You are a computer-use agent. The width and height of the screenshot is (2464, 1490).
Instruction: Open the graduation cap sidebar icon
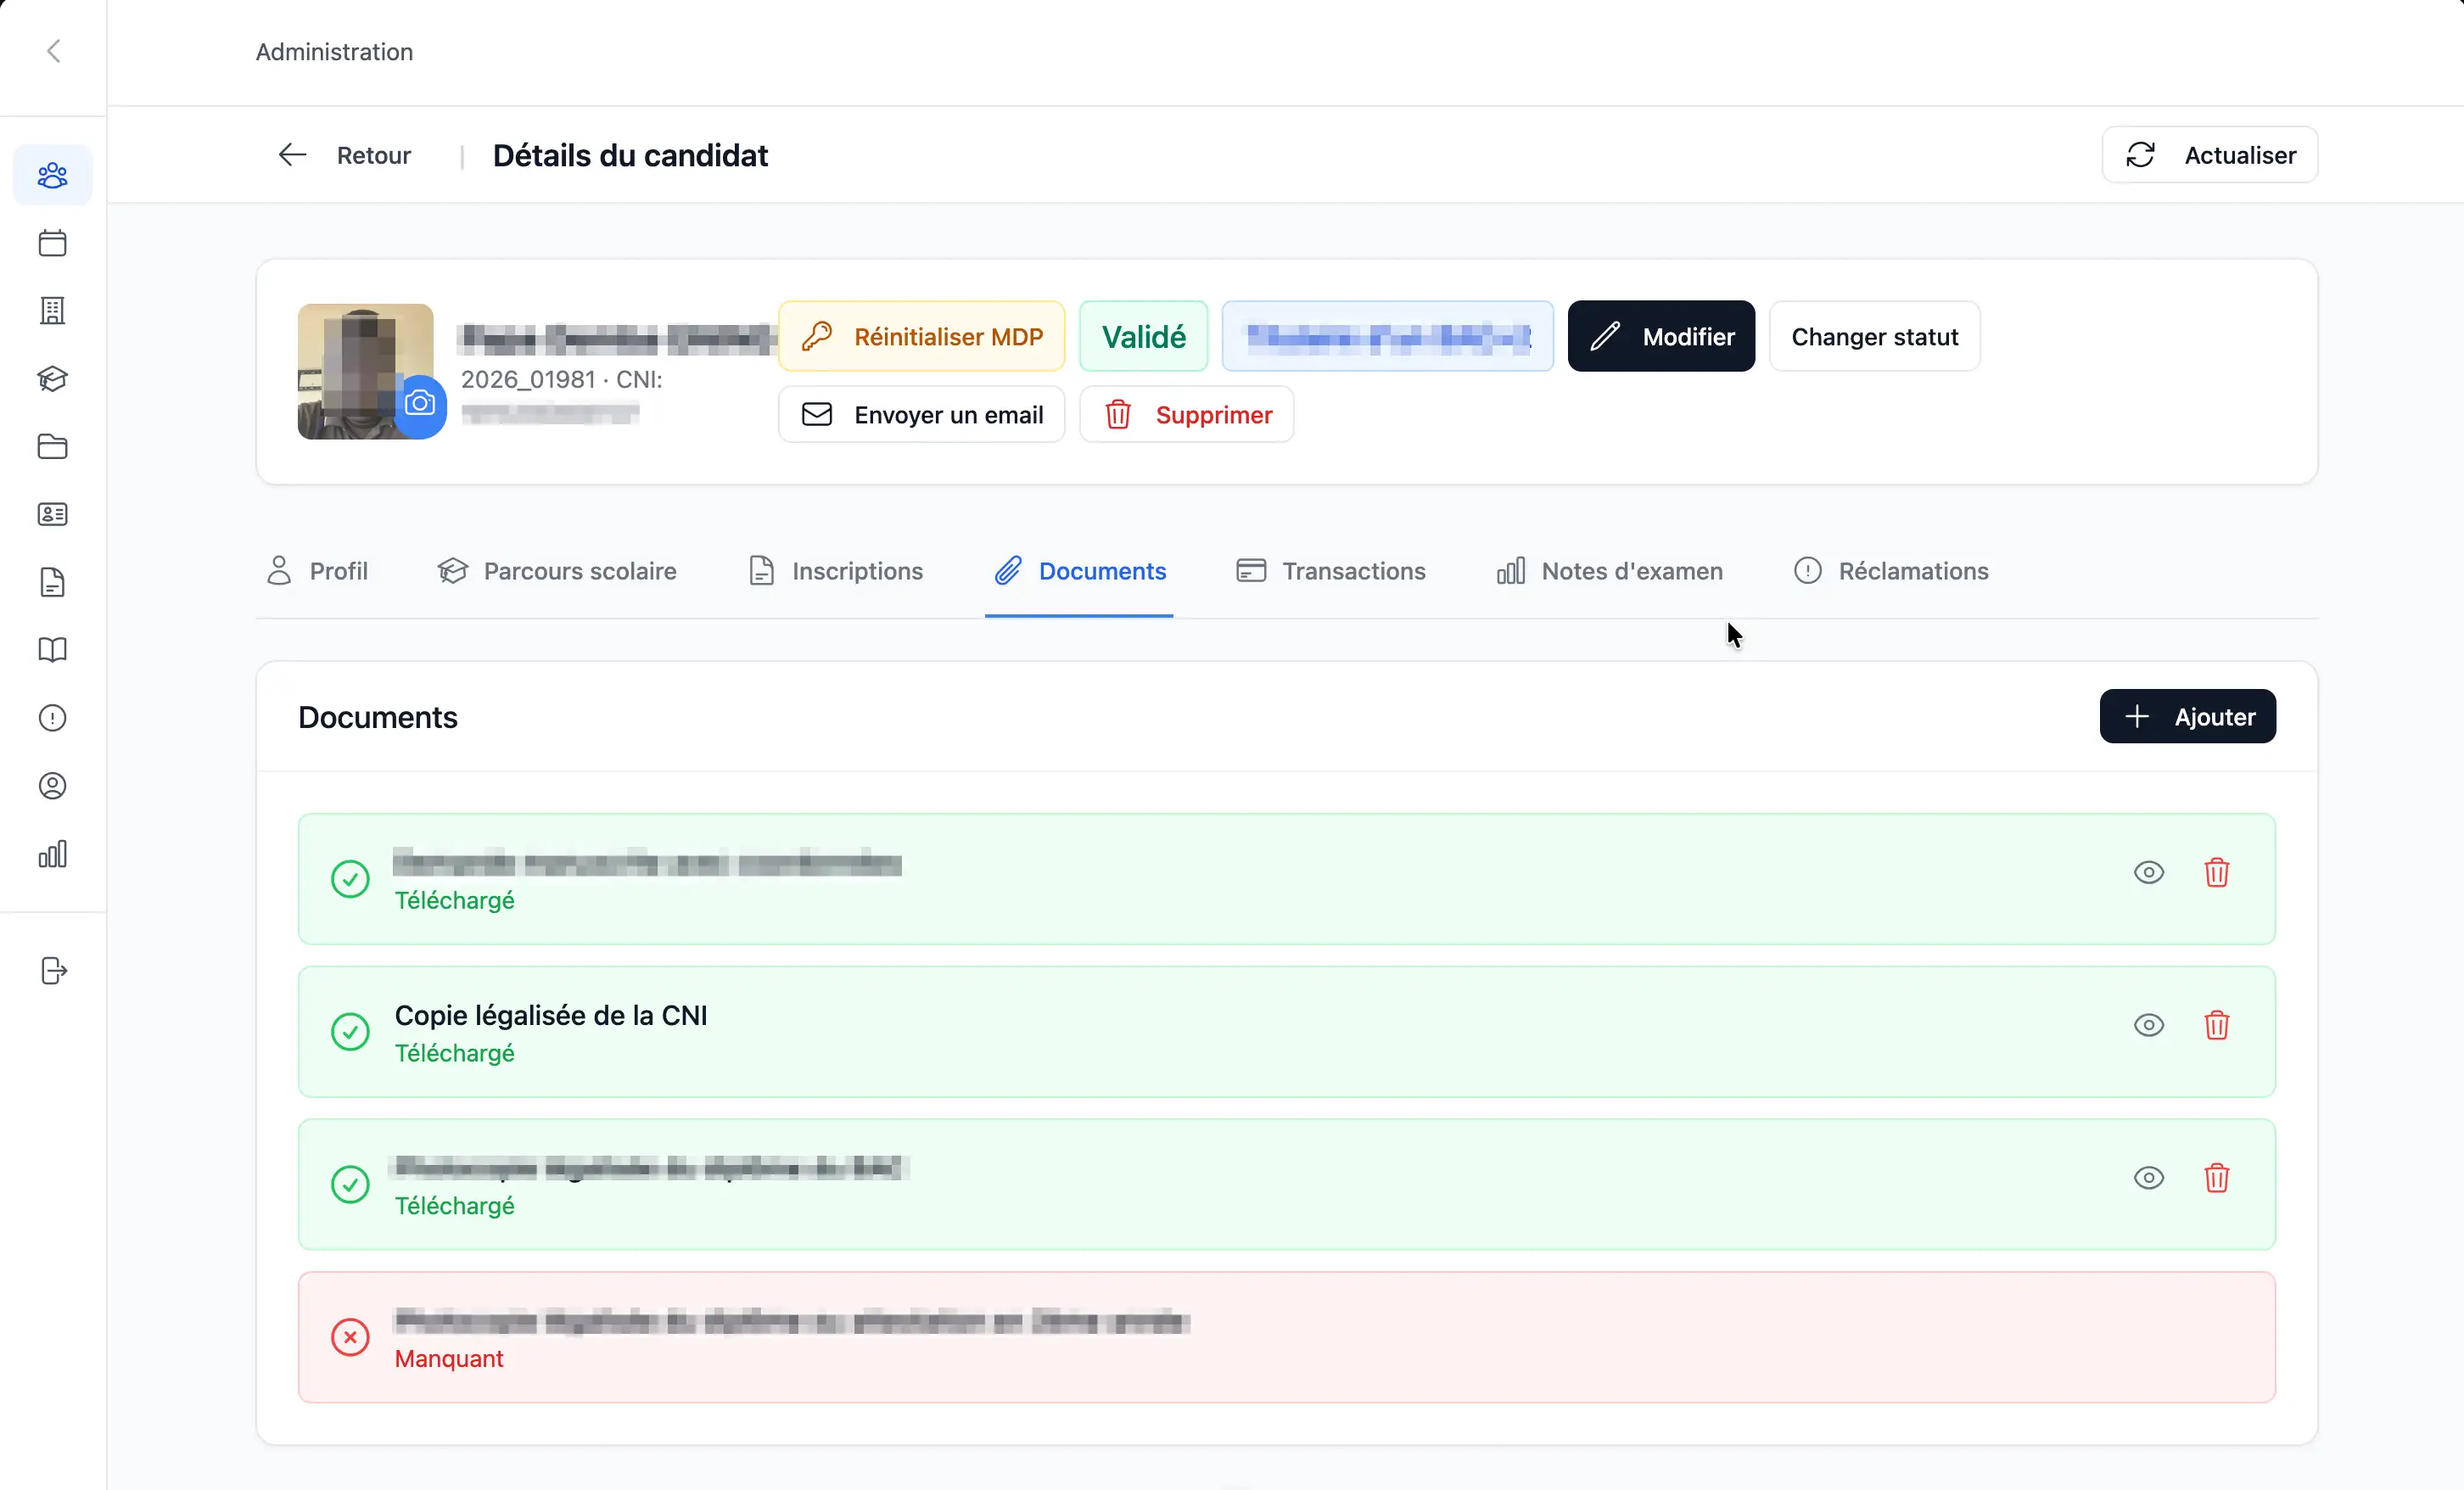click(52, 379)
